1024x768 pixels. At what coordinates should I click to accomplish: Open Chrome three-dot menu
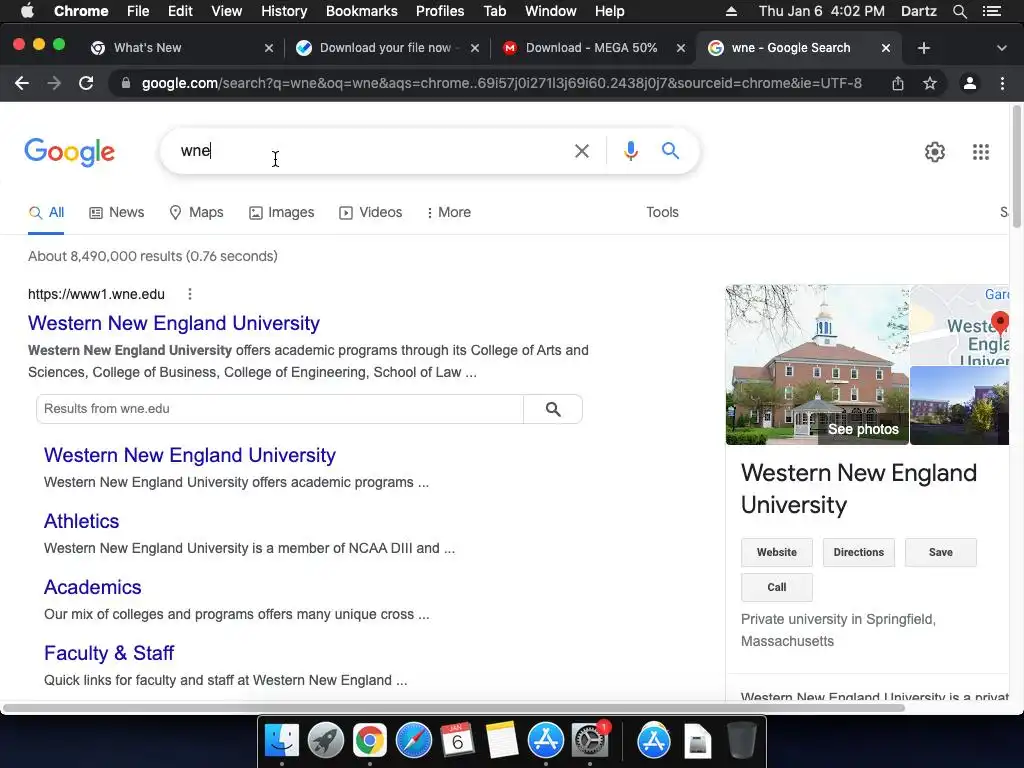click(1002, 83)
